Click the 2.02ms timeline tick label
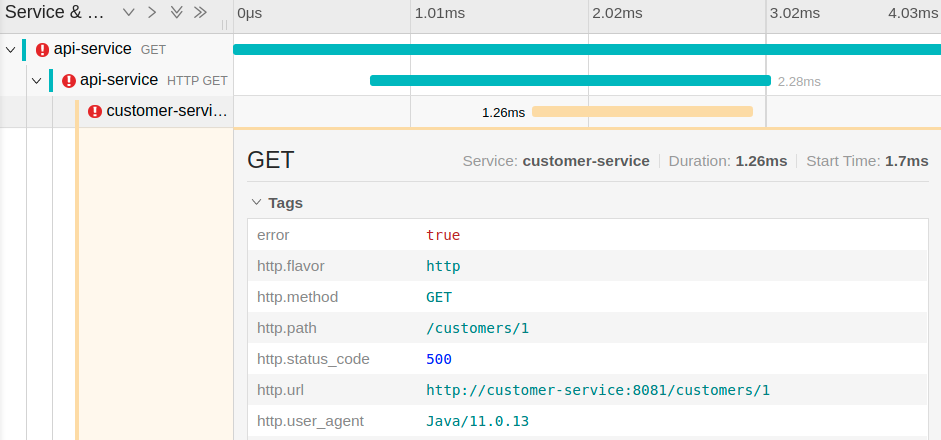 coord(618,13)
